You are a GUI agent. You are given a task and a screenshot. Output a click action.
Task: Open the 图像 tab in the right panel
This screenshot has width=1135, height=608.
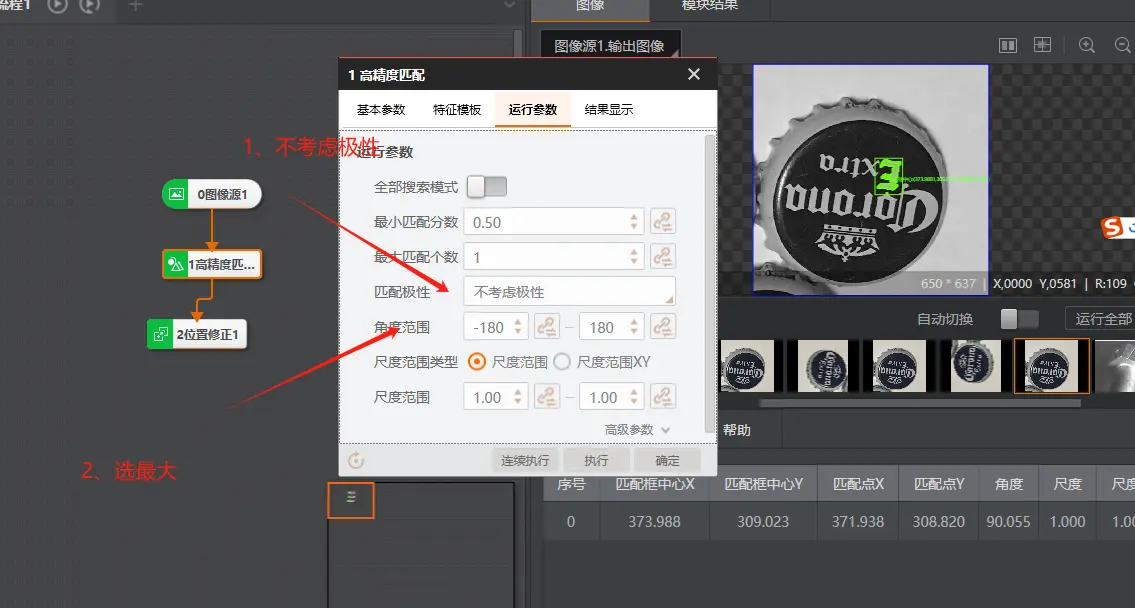point(590,7)
